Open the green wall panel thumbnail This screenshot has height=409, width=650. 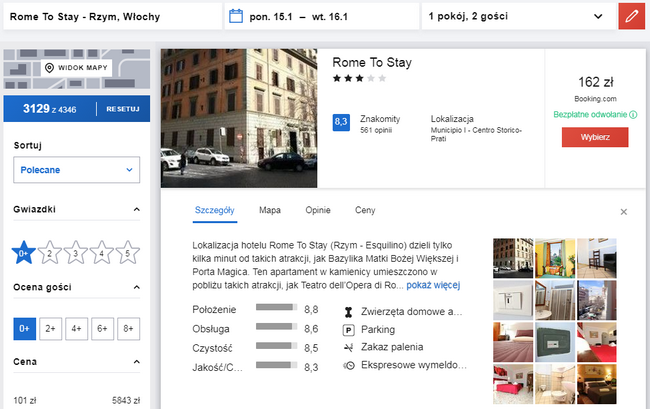(x=555, y=343)
